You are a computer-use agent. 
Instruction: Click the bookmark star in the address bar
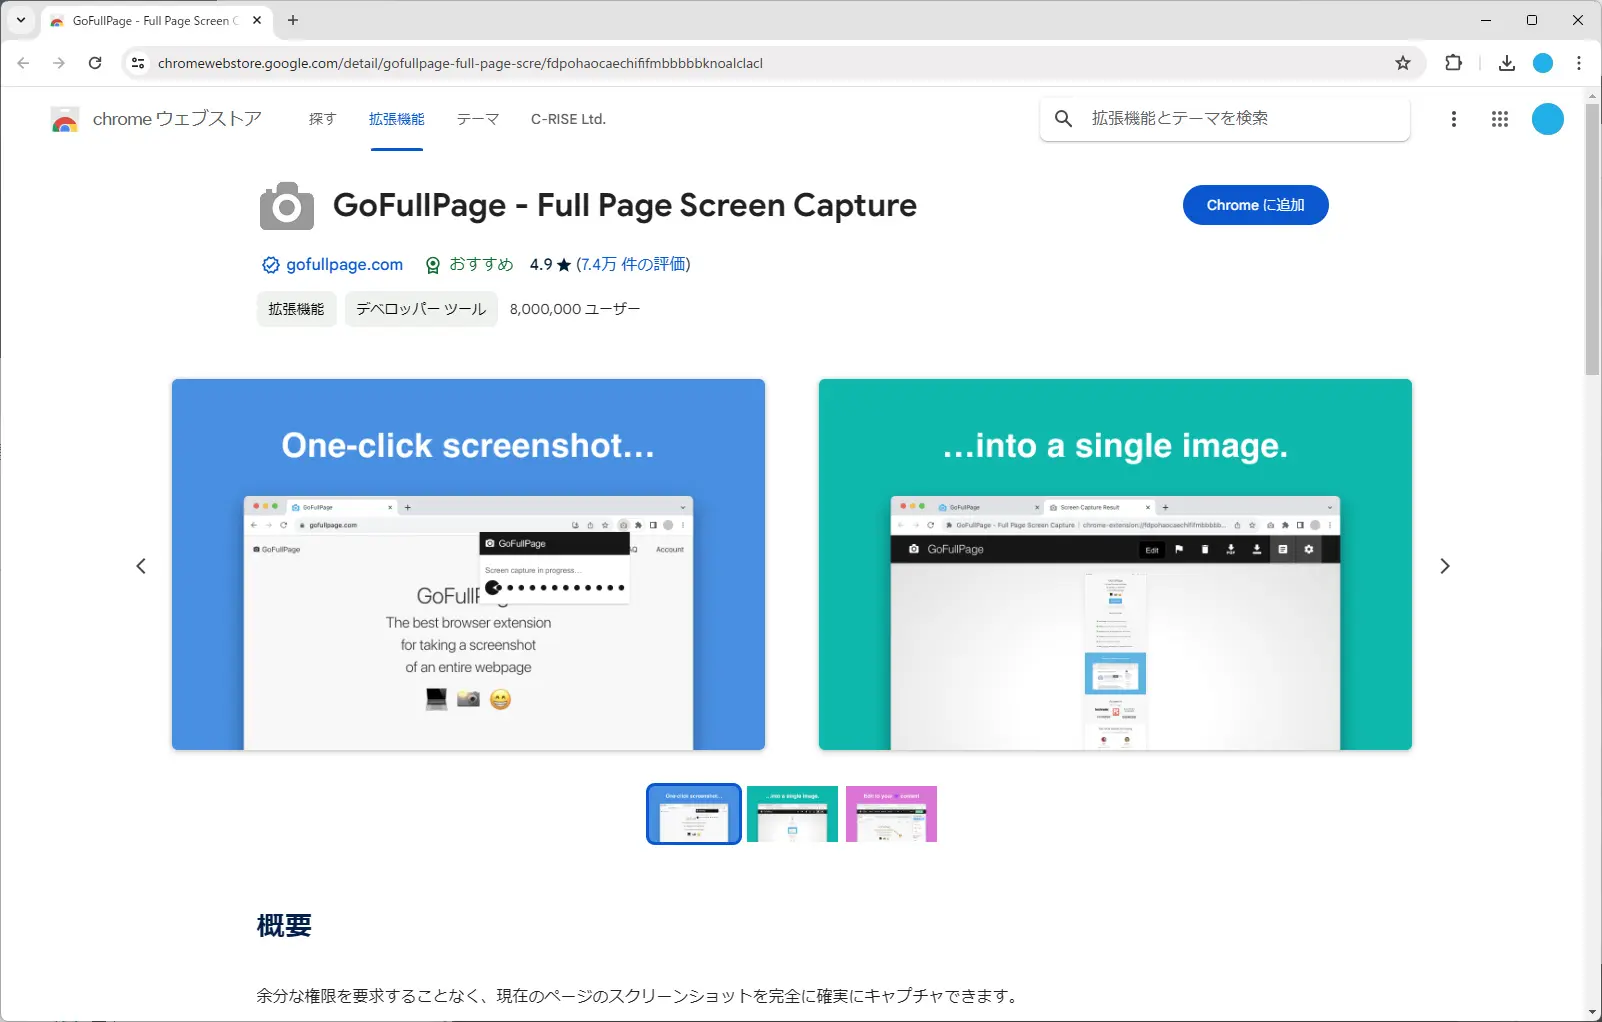click(1404, 62)
